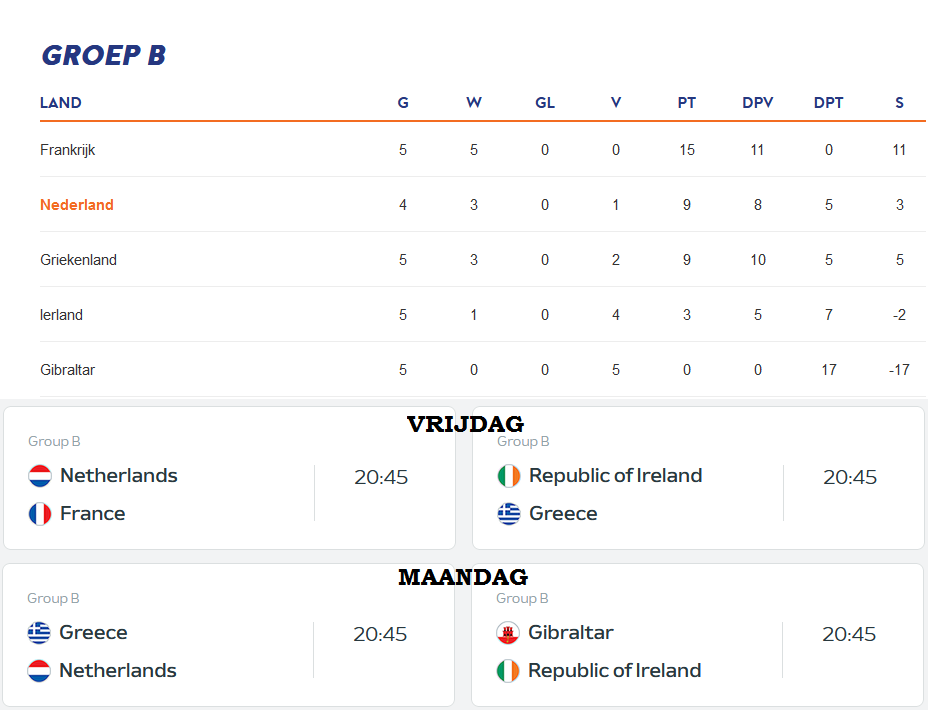The width and height of the screenshot is (928, 710).
Task: Click Greece flag in Monday Netherlands match
Action: (39, 632)
